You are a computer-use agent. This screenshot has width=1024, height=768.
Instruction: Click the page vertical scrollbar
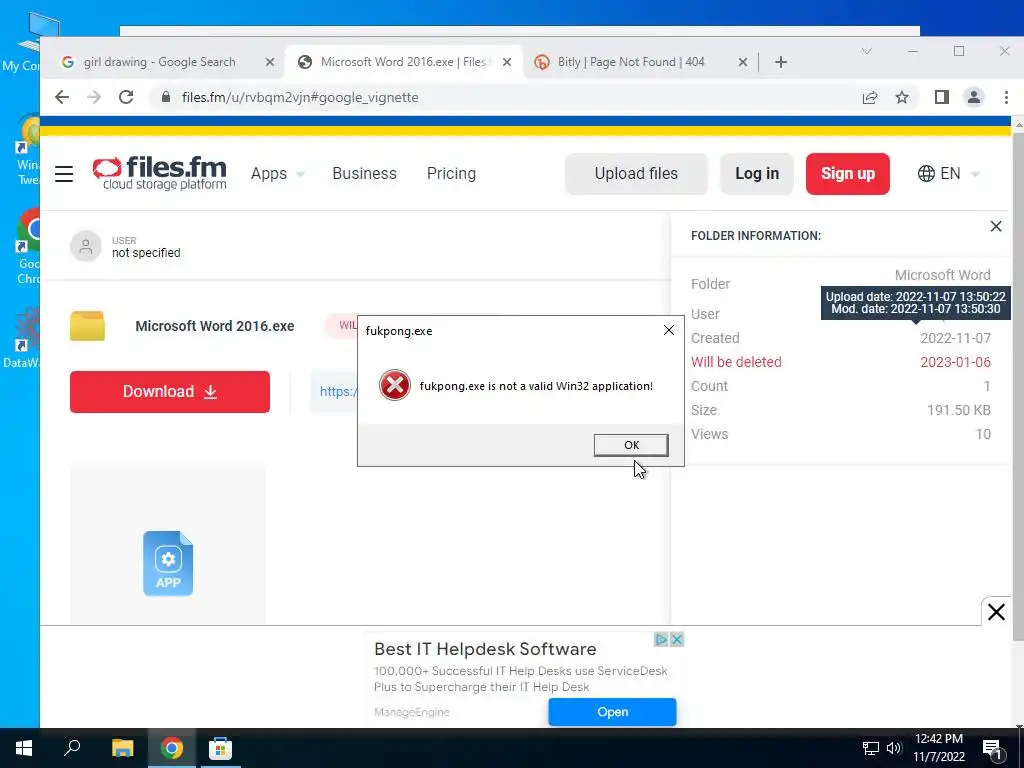click(x=1017, y=385)
